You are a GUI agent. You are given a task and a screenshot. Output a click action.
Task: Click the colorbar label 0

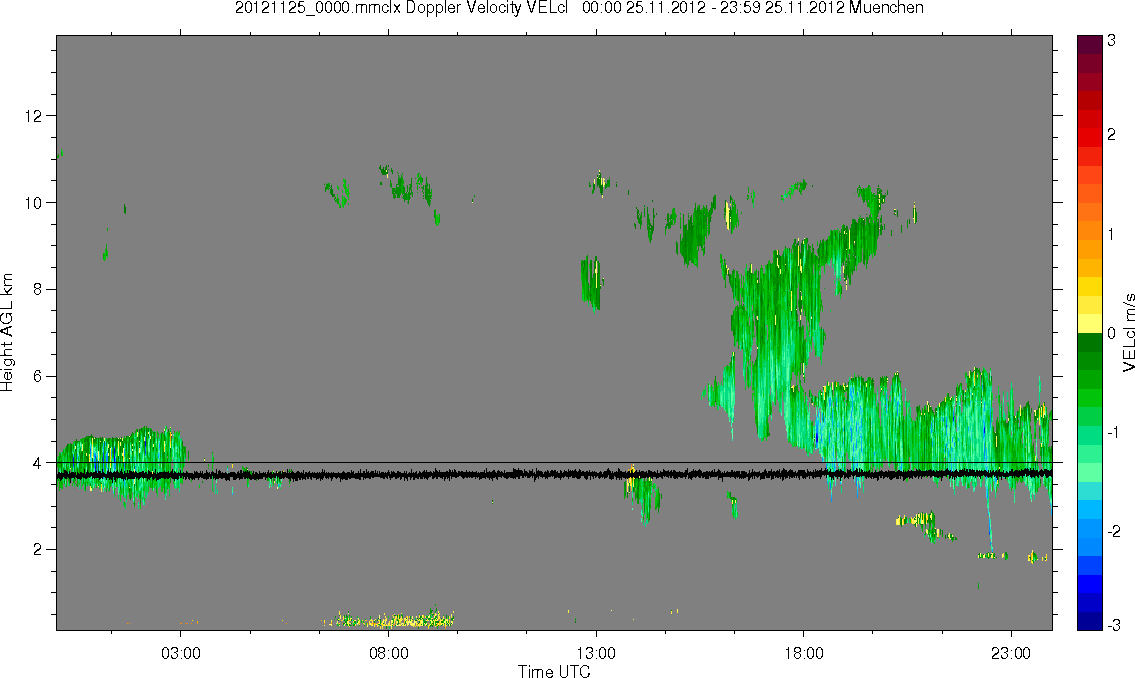1112,334
